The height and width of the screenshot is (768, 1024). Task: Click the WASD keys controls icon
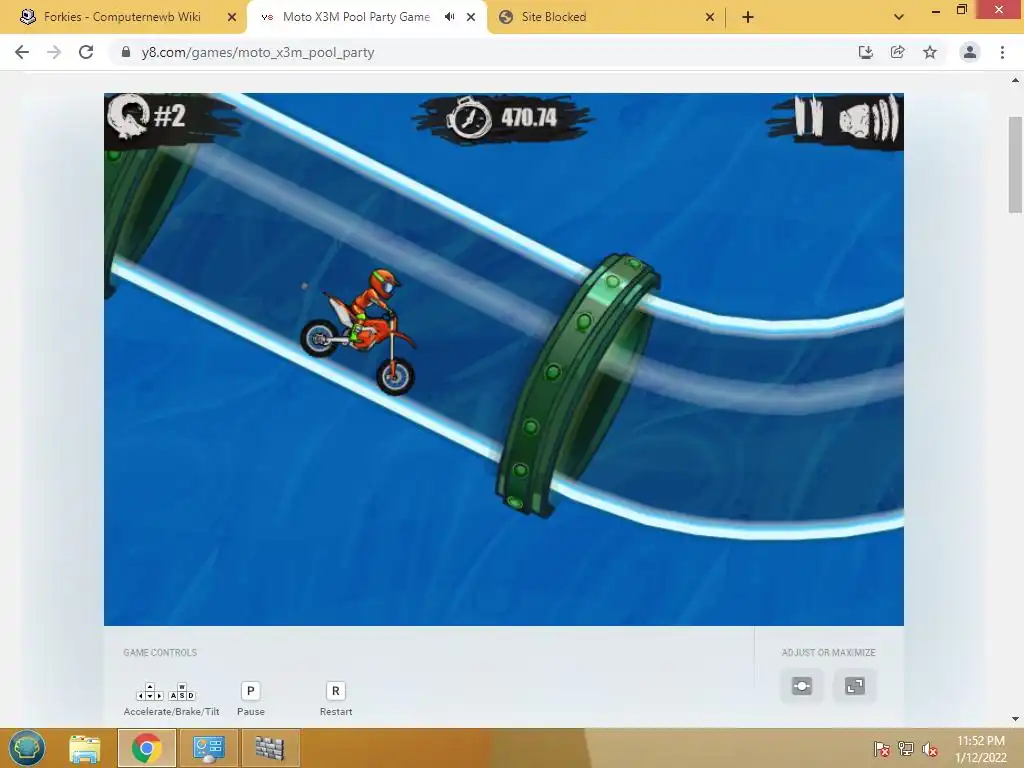click(x=182, y=692)
